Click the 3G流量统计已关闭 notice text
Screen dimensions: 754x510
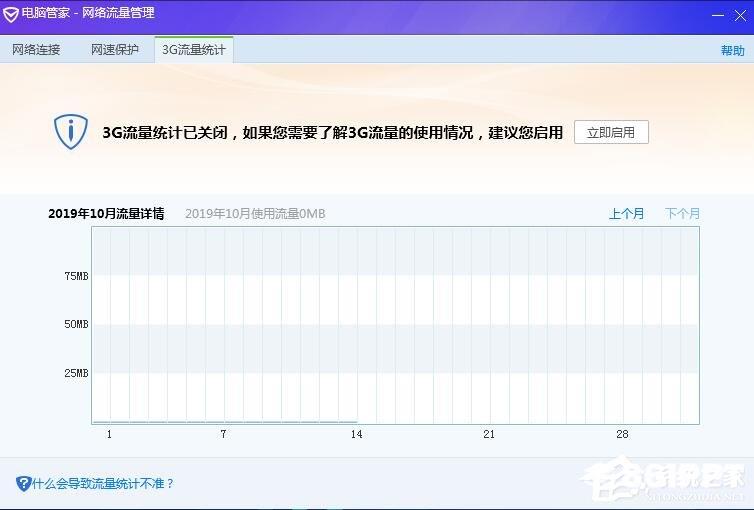click(333, 132)
